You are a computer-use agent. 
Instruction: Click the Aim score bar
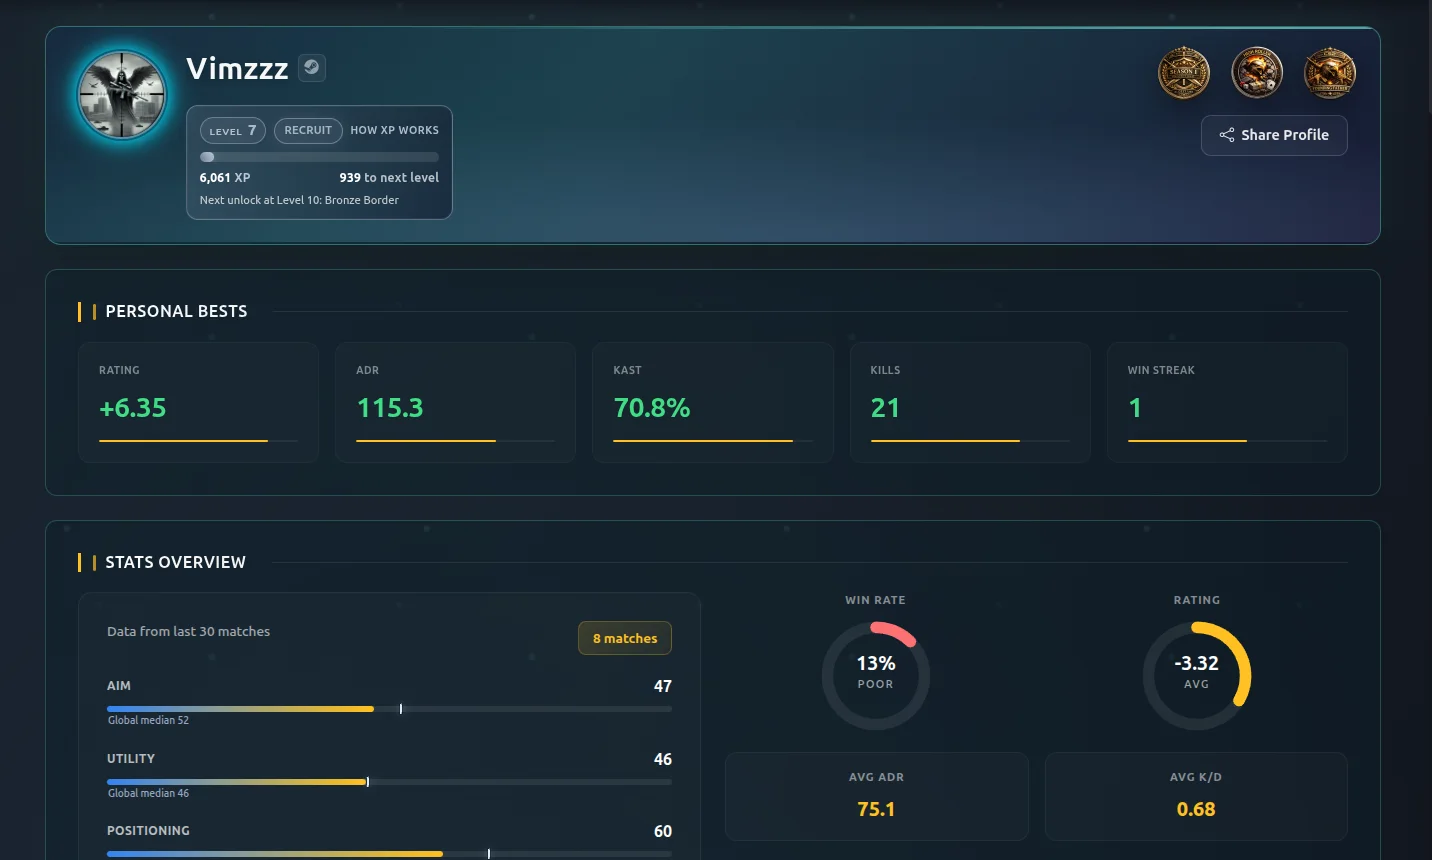click(389, 709)
